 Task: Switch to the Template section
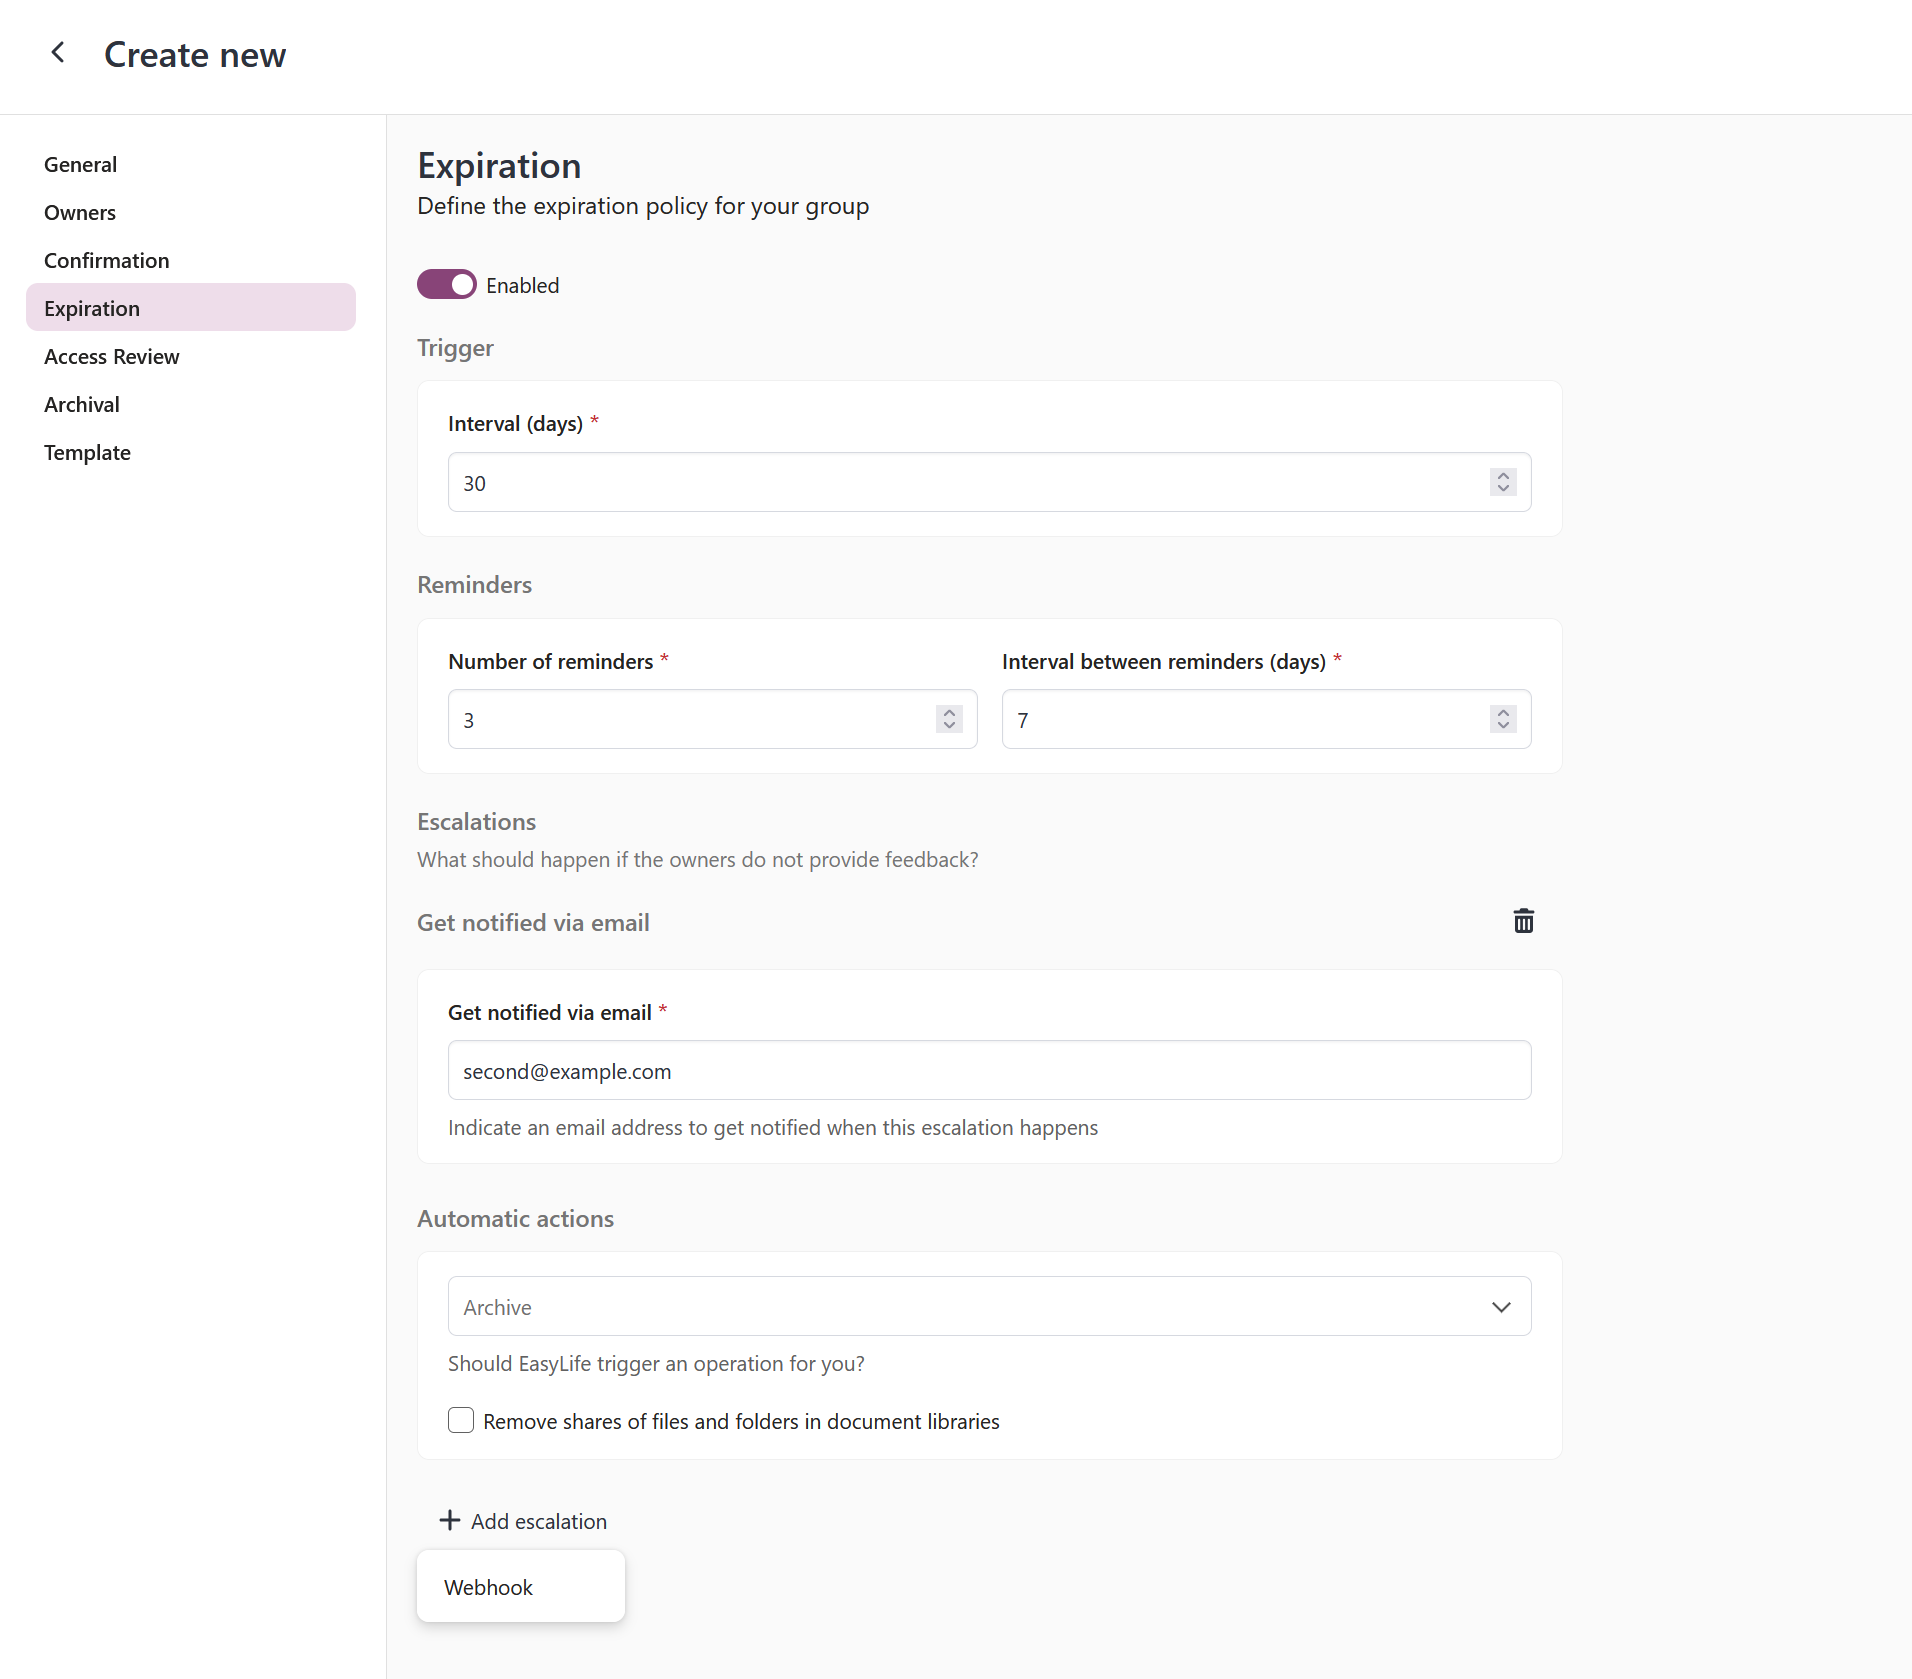(x=87, y=452)
